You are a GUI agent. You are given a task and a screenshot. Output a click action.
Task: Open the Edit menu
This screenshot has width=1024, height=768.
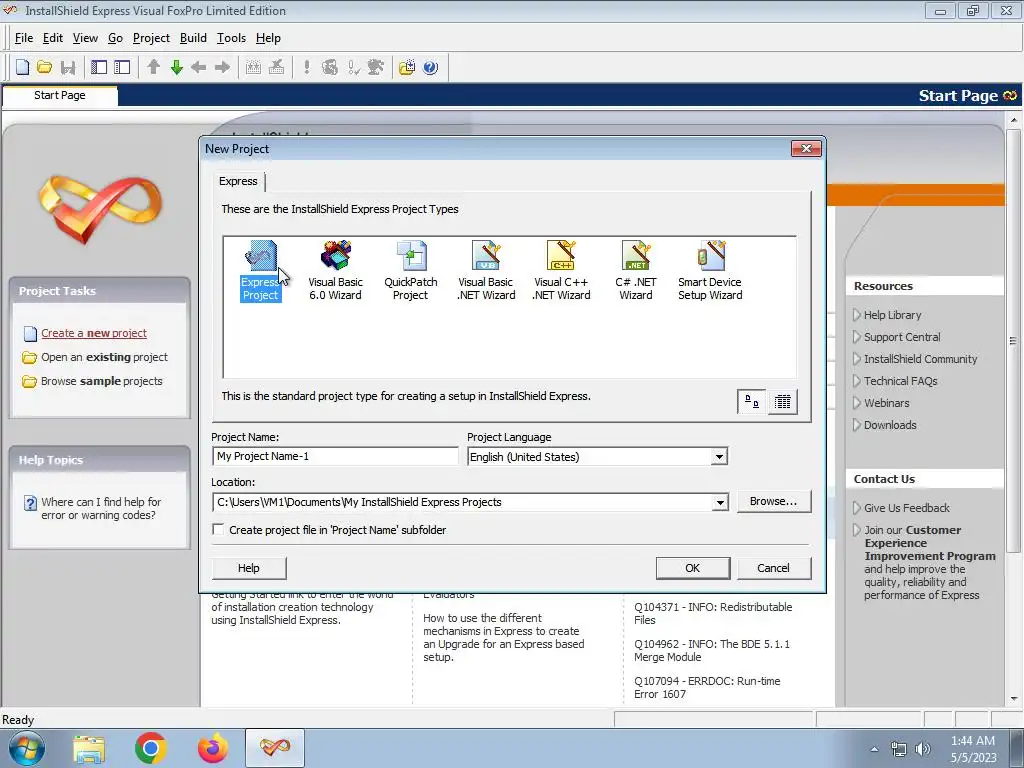pos(53,38)
